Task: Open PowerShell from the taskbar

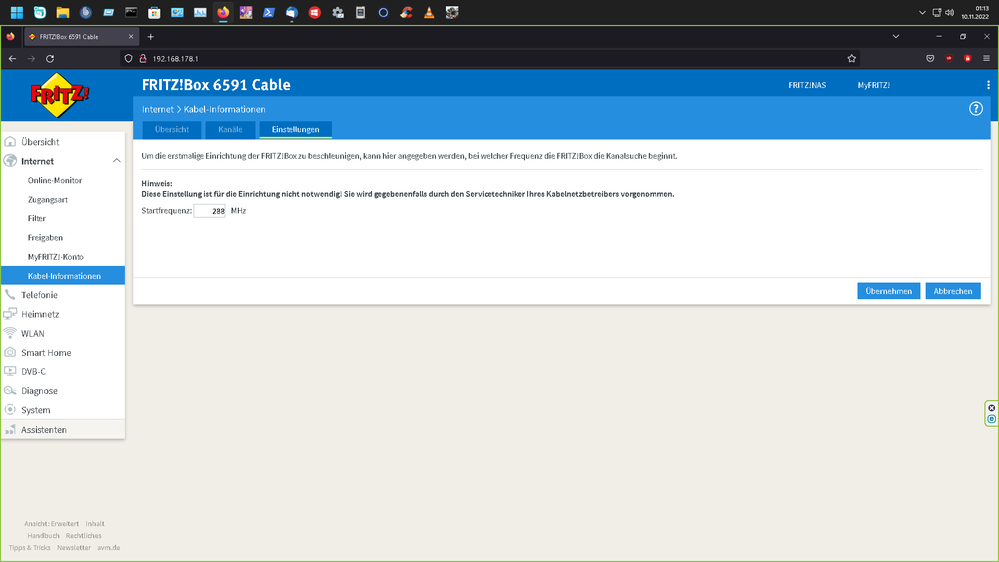Action: tap(269, 12)
